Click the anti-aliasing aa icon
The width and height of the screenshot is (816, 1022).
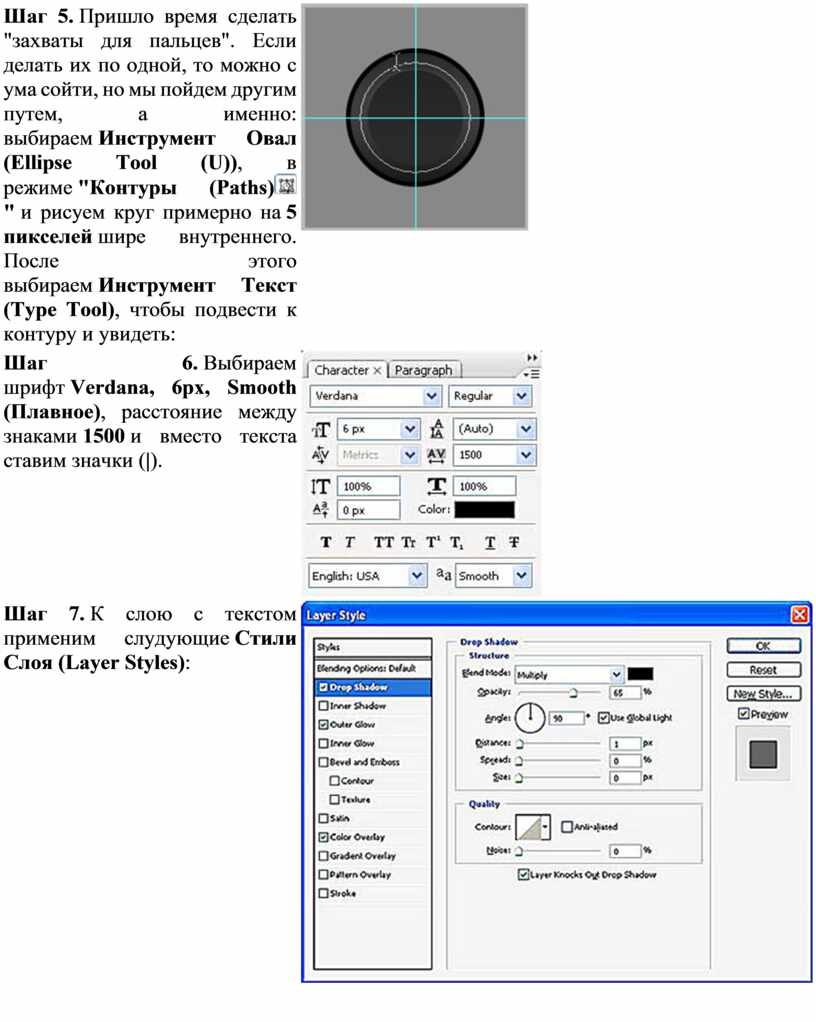[443, 575]
